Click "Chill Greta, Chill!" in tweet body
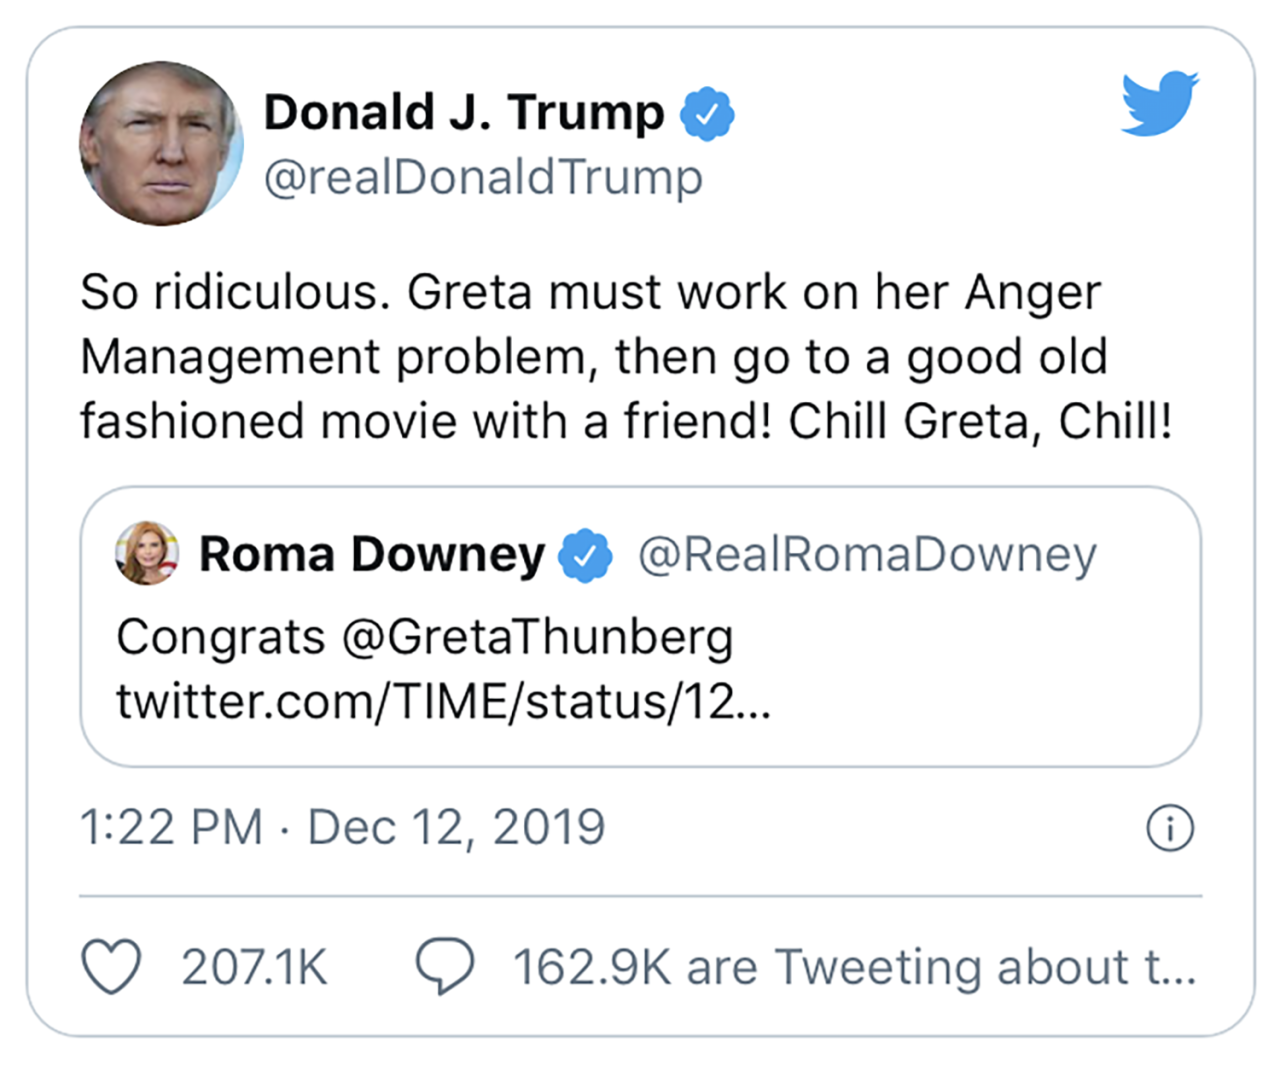The width and height of the screenshot is (1280, 1065). click(x=980, y=421)
